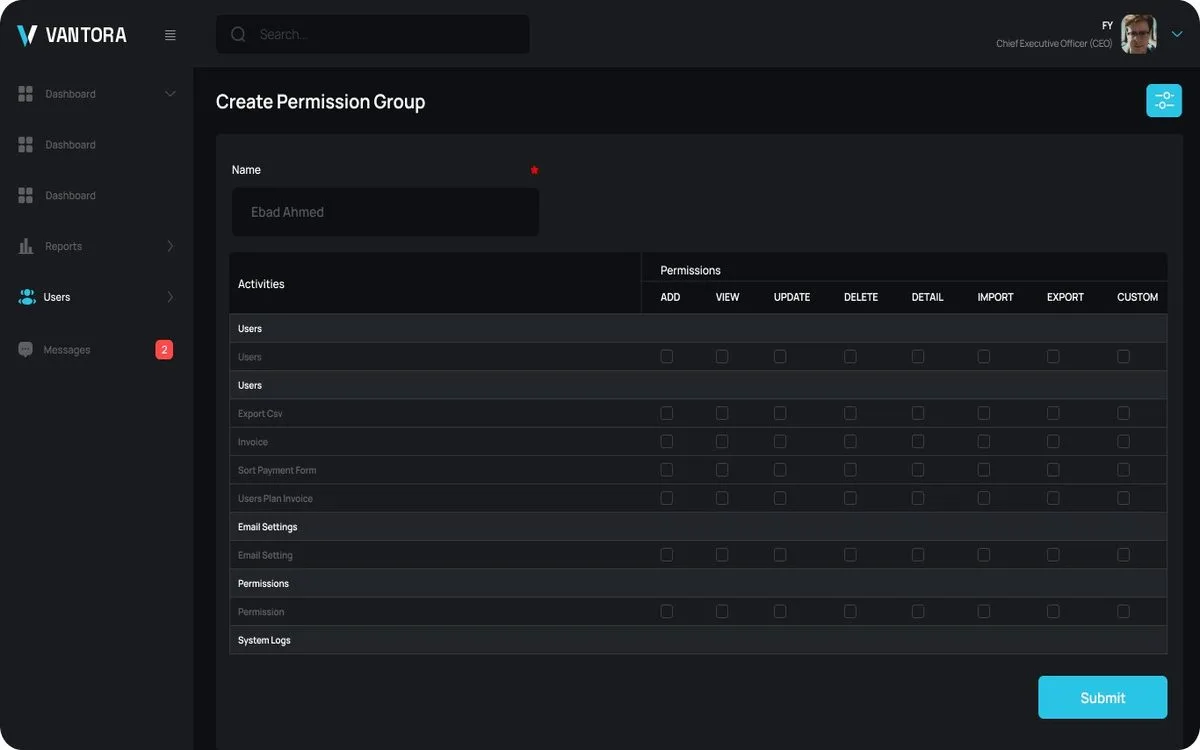Focus the Search field
The image size is (1200, 750).
[373, 34]
